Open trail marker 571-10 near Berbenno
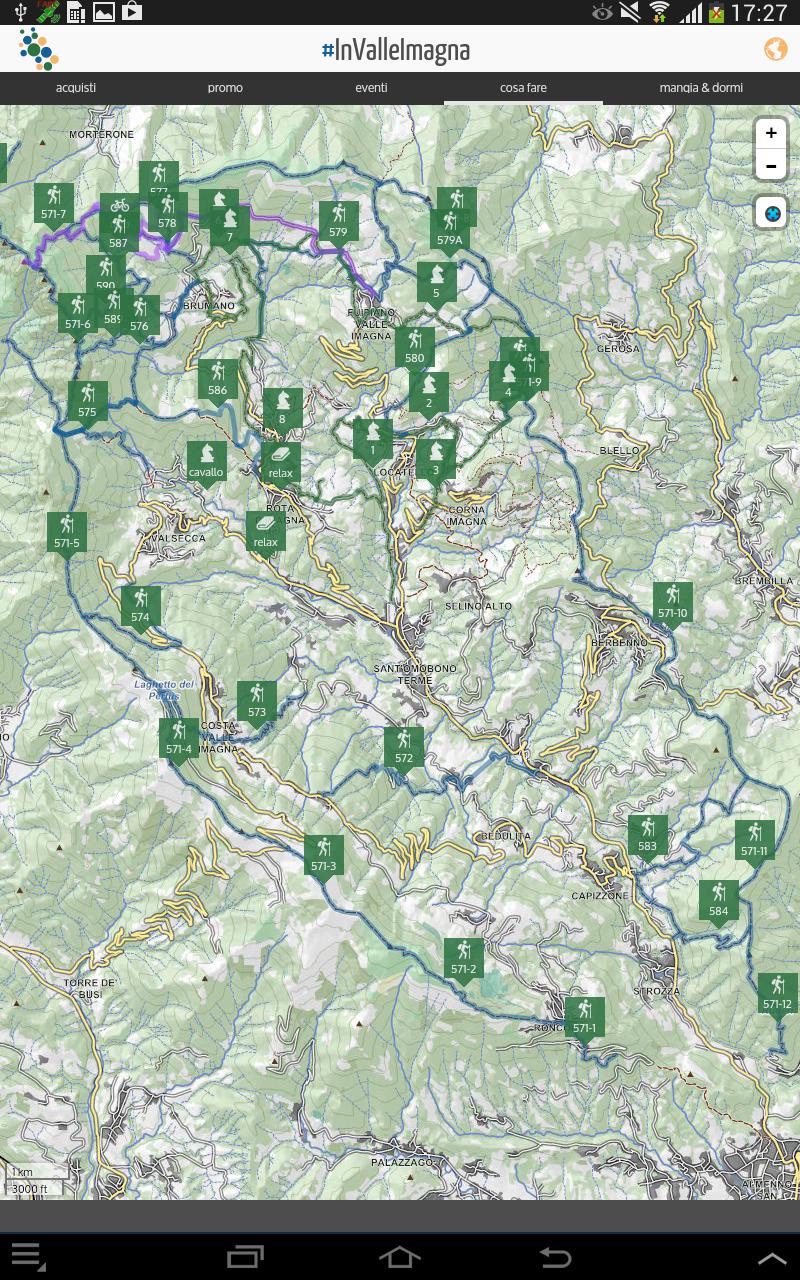 click(672, 601)
